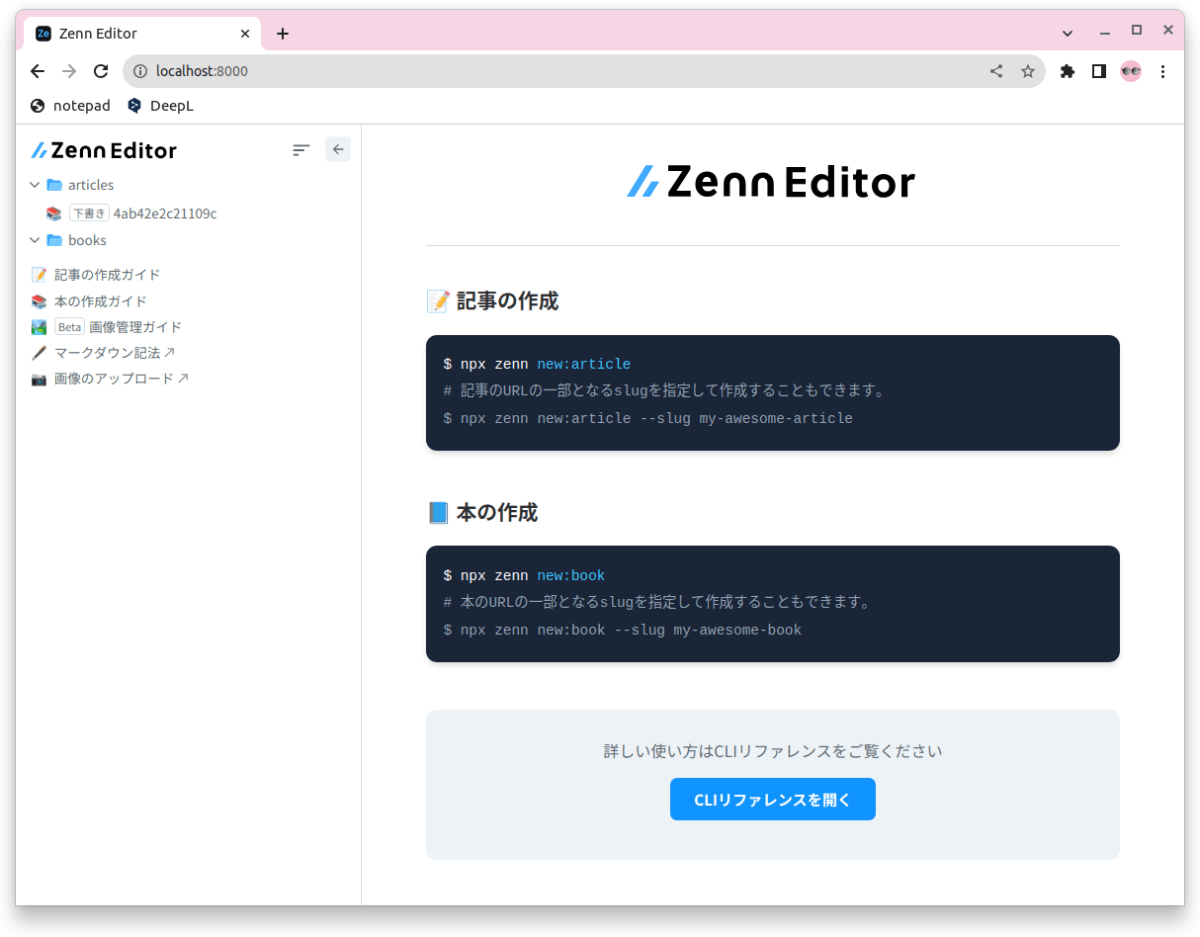This screenshot has width=1200, height=937.
Task: Open the notepad bookmark
Action: click(70, 105)
